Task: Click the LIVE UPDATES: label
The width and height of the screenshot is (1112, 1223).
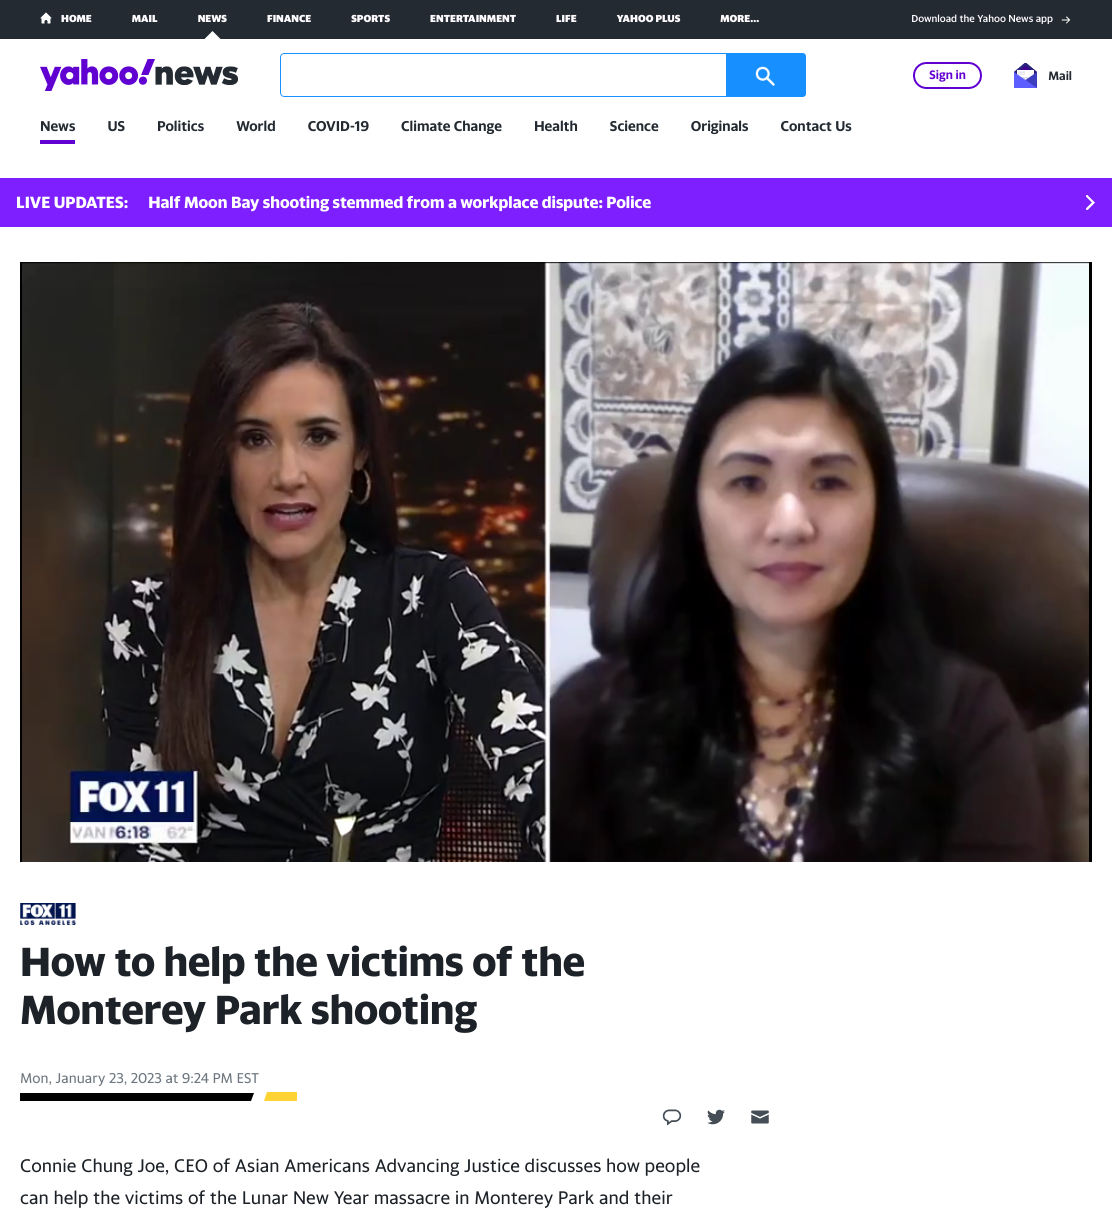Action: click(x=72, y=203)
